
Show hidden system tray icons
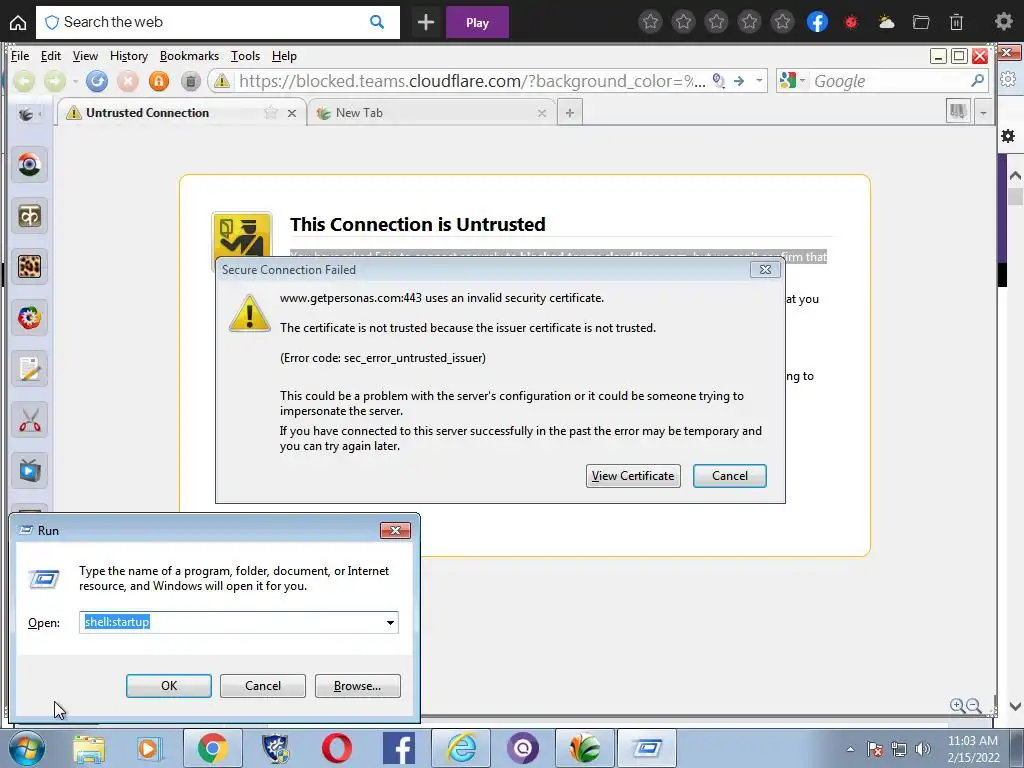850,749
